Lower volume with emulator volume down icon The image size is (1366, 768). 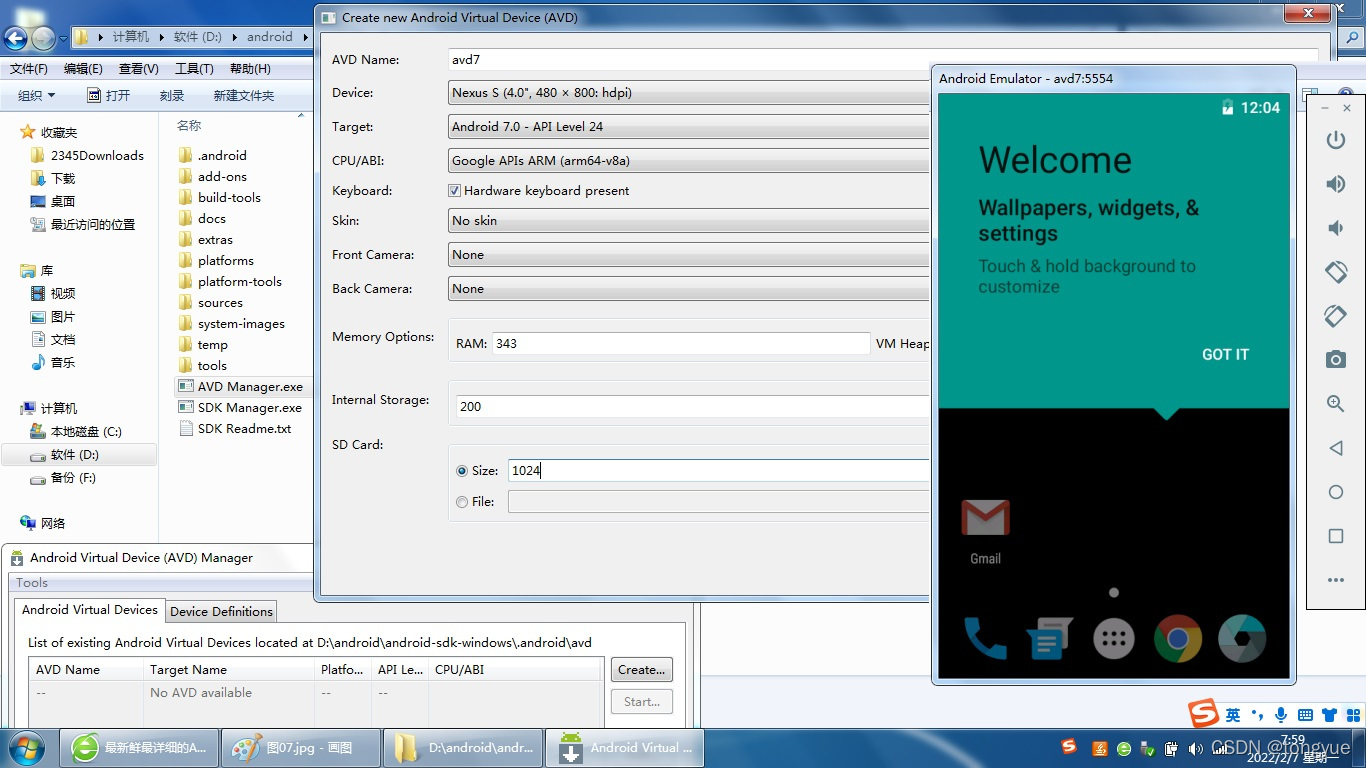(1335, 228)
